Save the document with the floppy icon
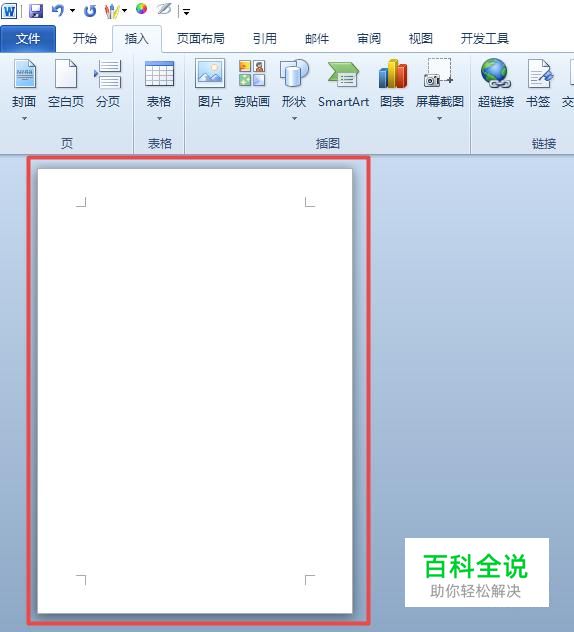 click(36, 11)
